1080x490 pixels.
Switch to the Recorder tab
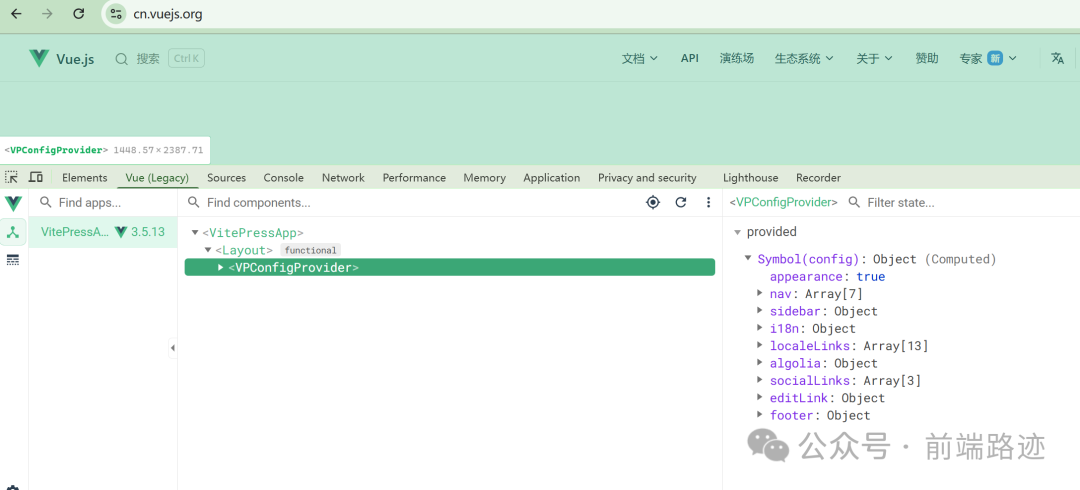tap(818, 178)
